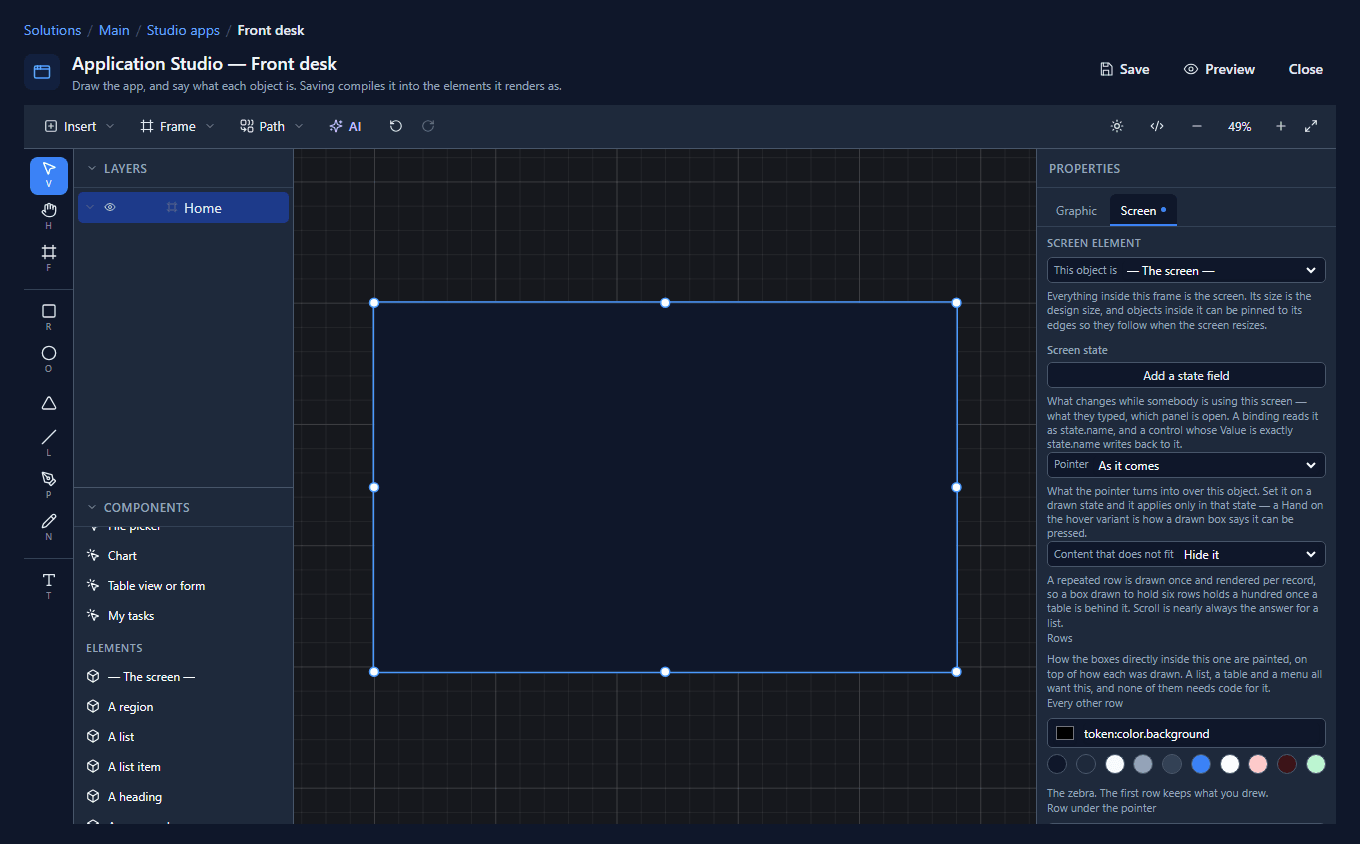Open the Insert dropdown menu

pos(80,126)
